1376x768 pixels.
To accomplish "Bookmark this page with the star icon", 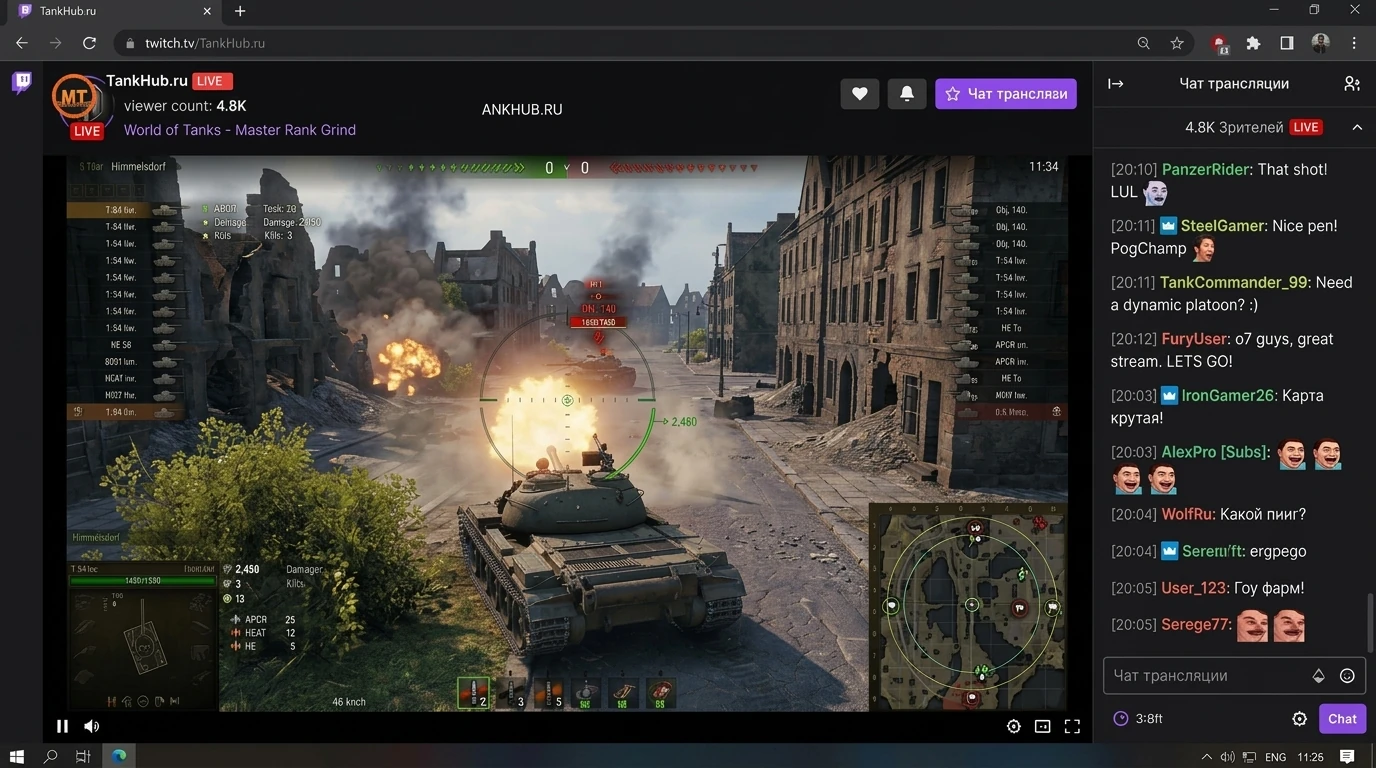I will click(1177, 43).
